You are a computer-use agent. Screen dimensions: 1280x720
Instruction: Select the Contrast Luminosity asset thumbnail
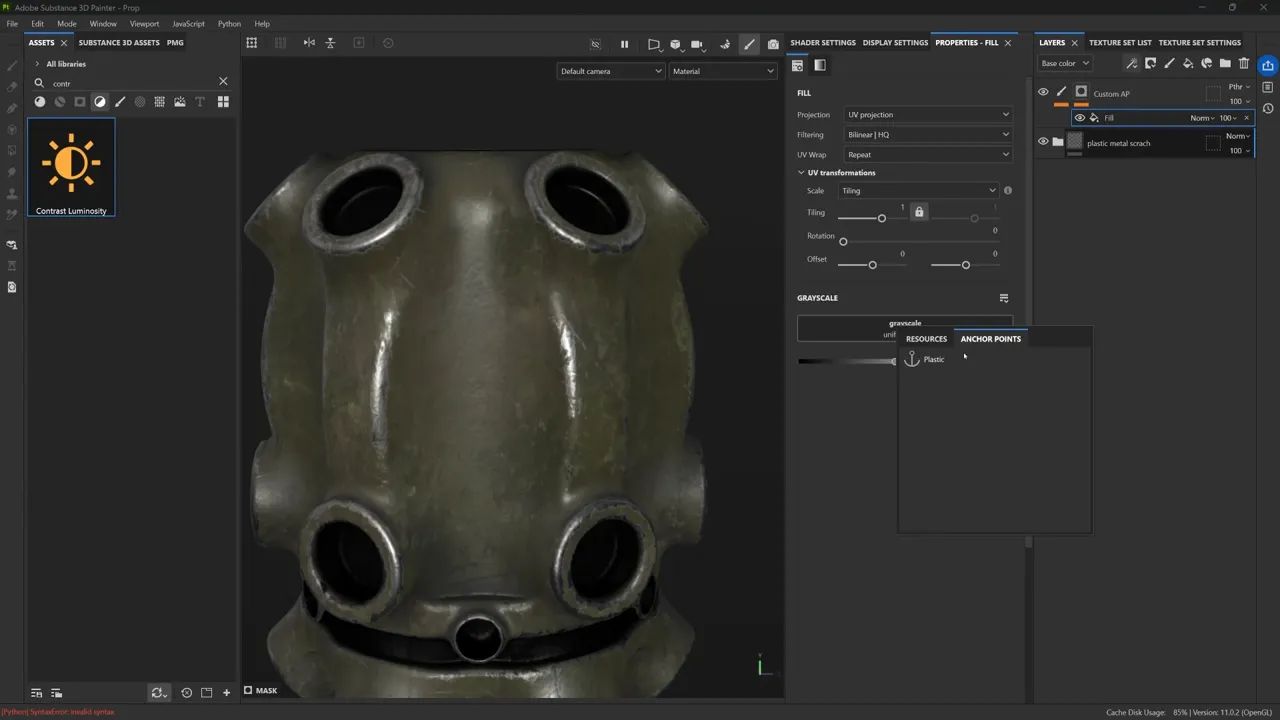point(71,166)
